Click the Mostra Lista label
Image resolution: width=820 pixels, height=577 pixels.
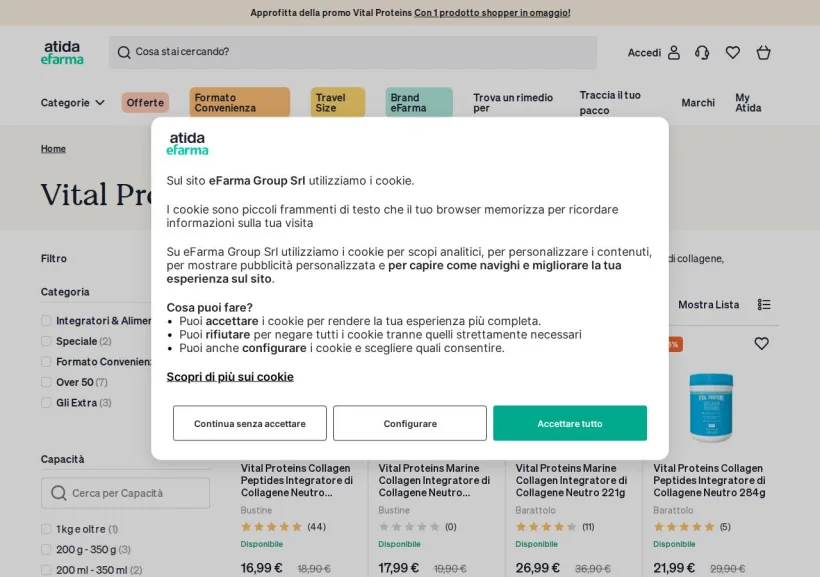click(709, 304)
